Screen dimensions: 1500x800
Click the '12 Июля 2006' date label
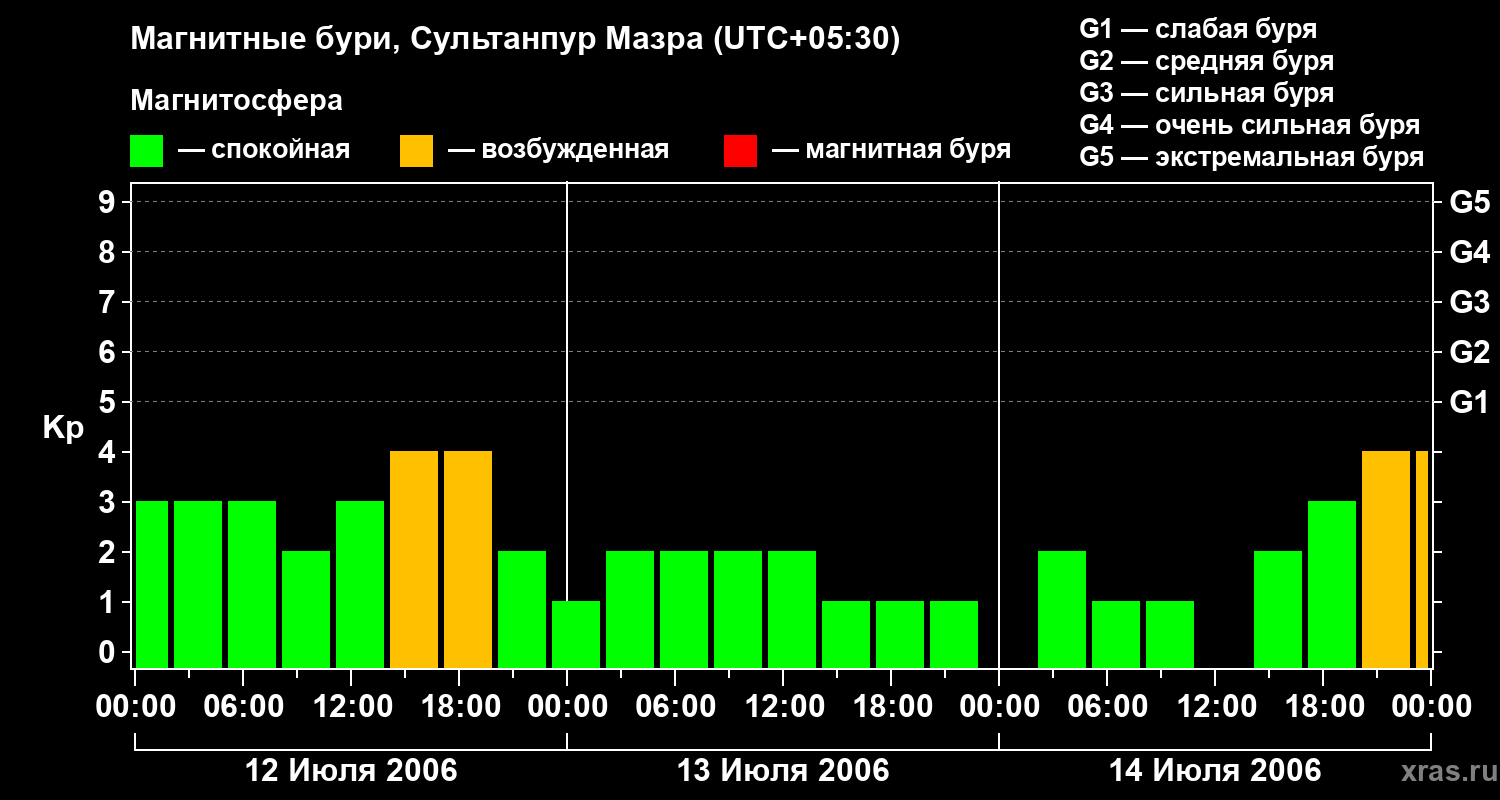tap(351, 771)
